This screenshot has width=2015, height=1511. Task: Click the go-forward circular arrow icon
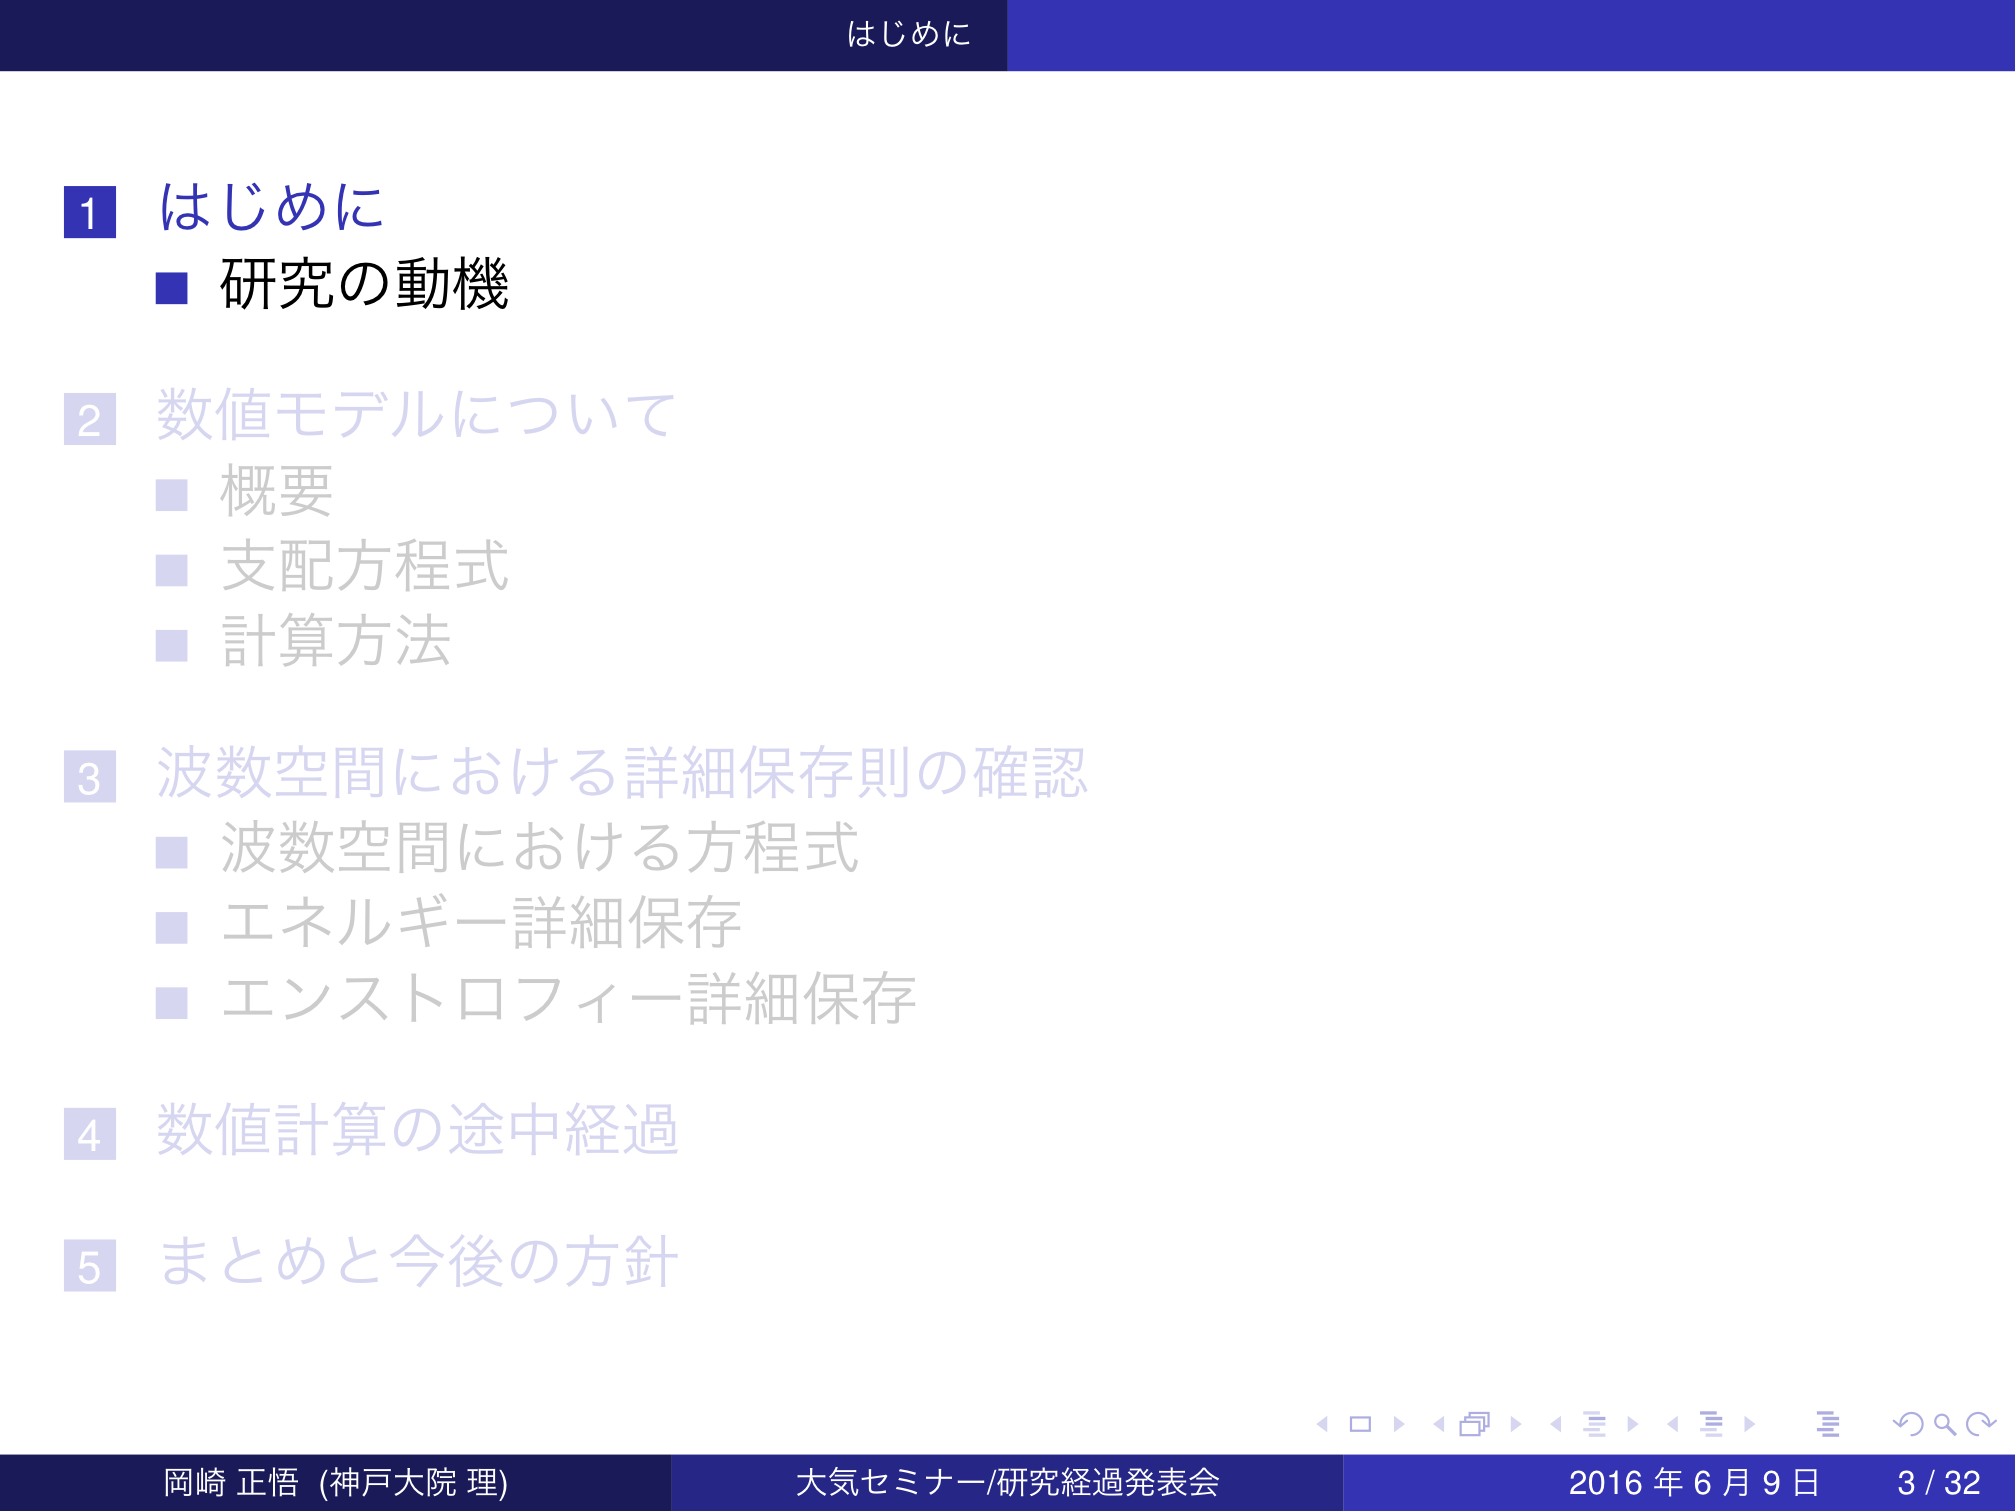(1980, 1424)
